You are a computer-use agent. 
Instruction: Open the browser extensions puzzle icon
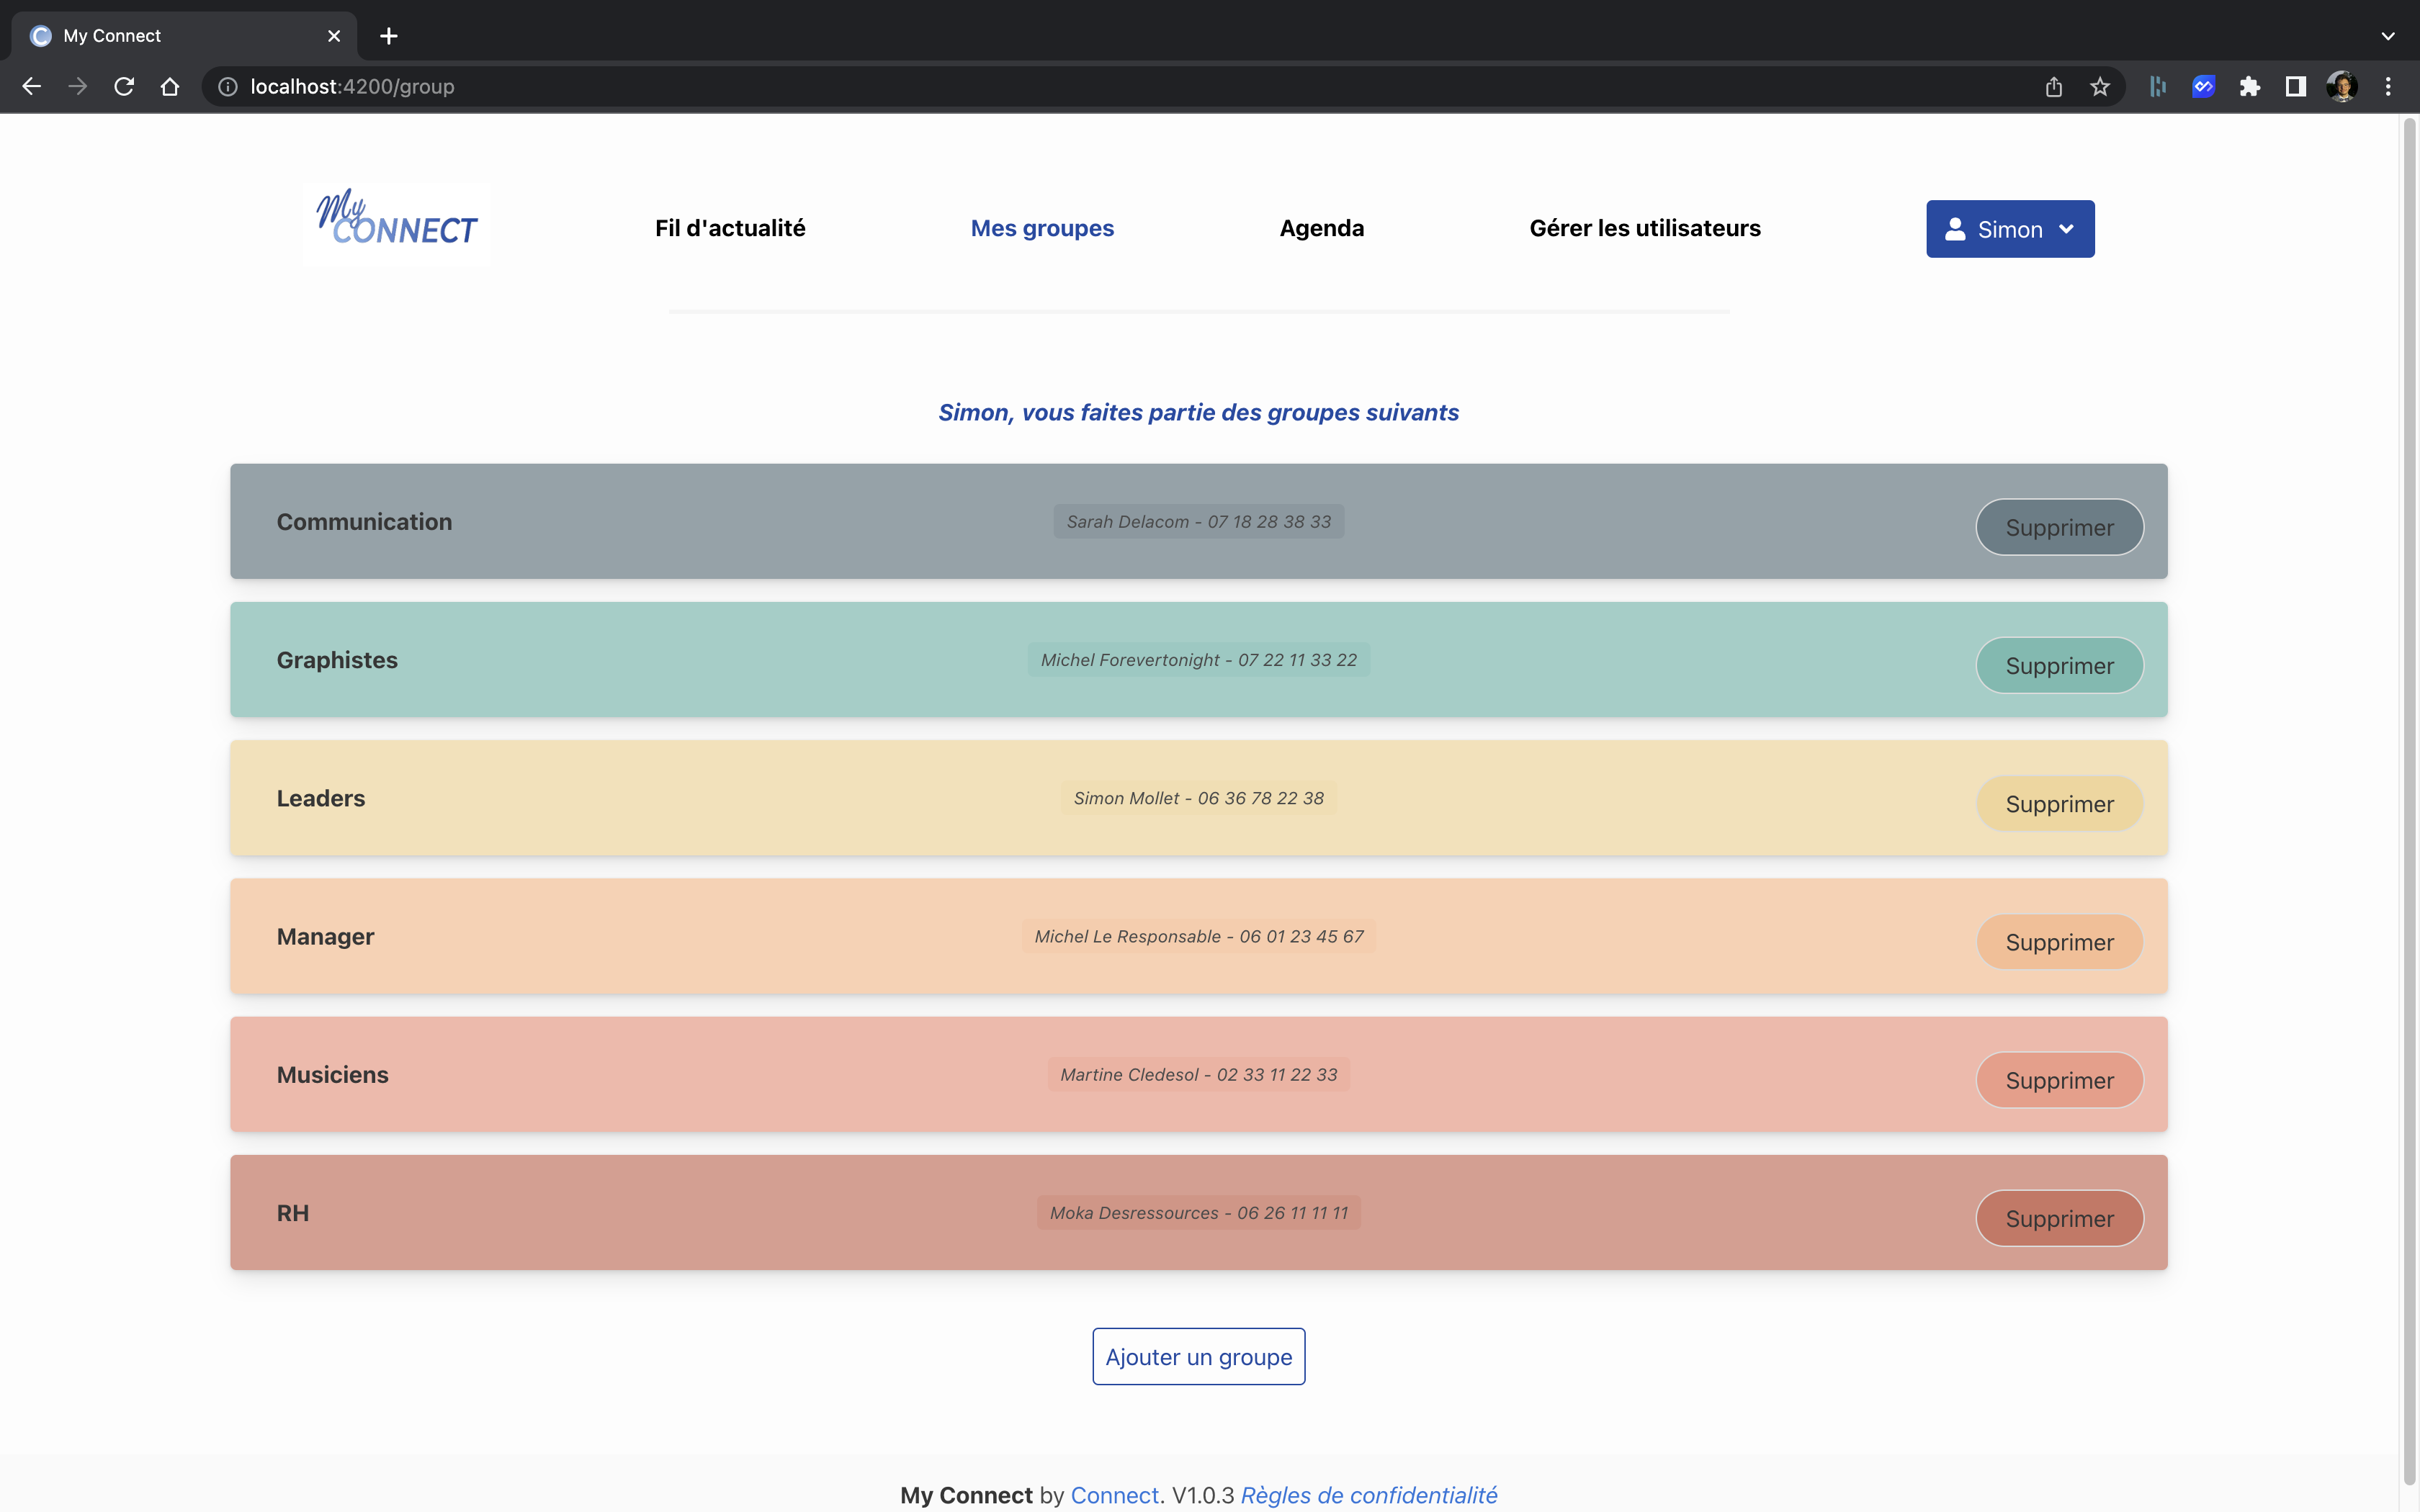tap(2250, 86)
